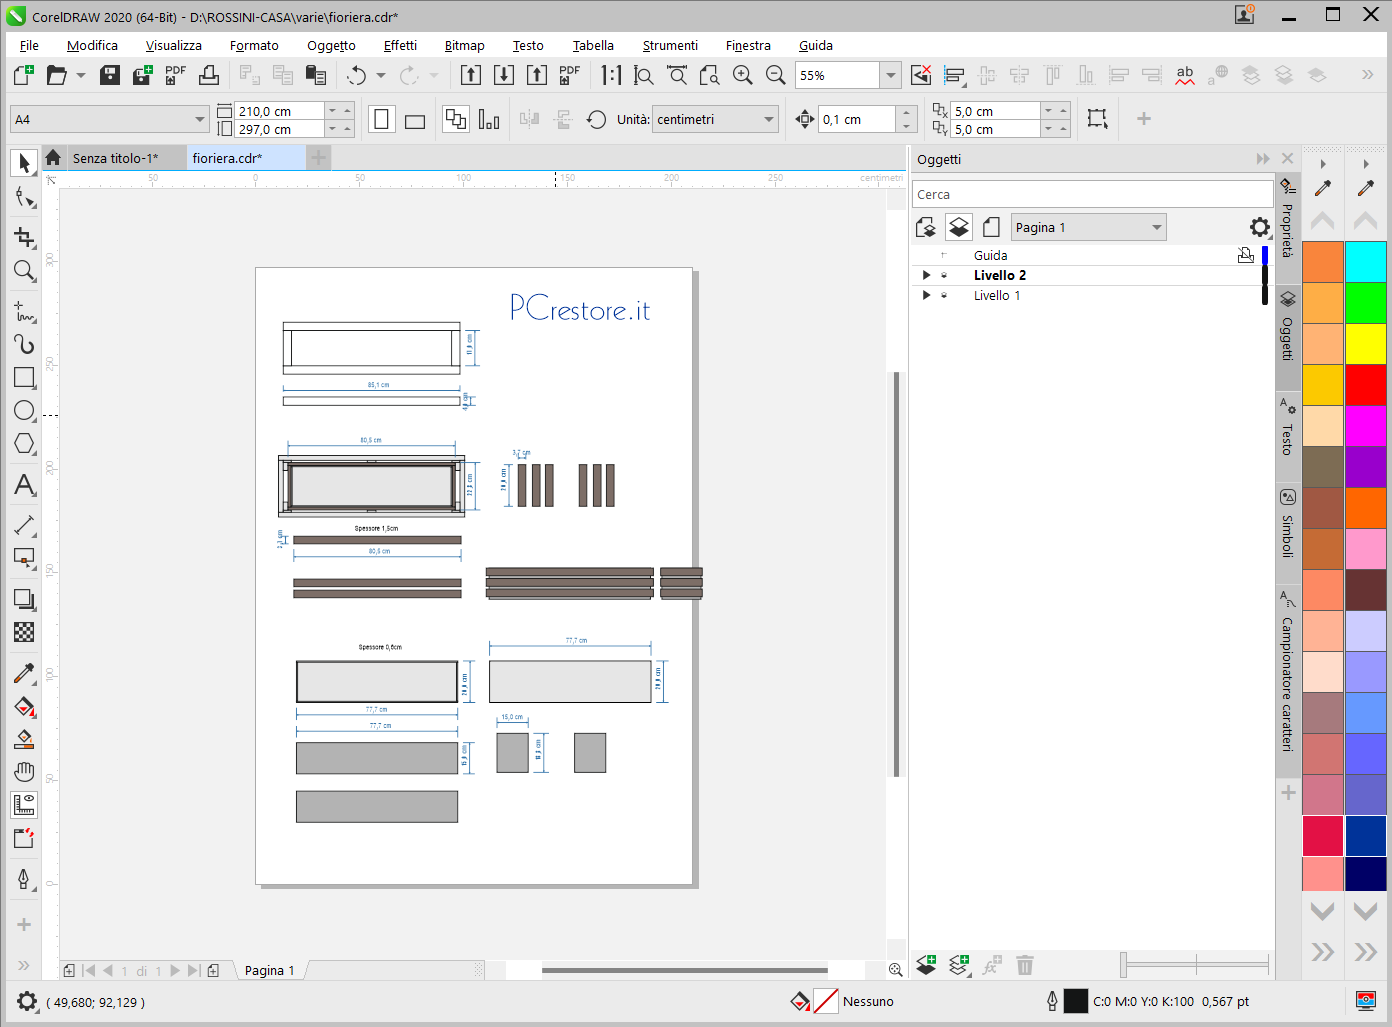Click in the Cerca search field

(1092, 194)
